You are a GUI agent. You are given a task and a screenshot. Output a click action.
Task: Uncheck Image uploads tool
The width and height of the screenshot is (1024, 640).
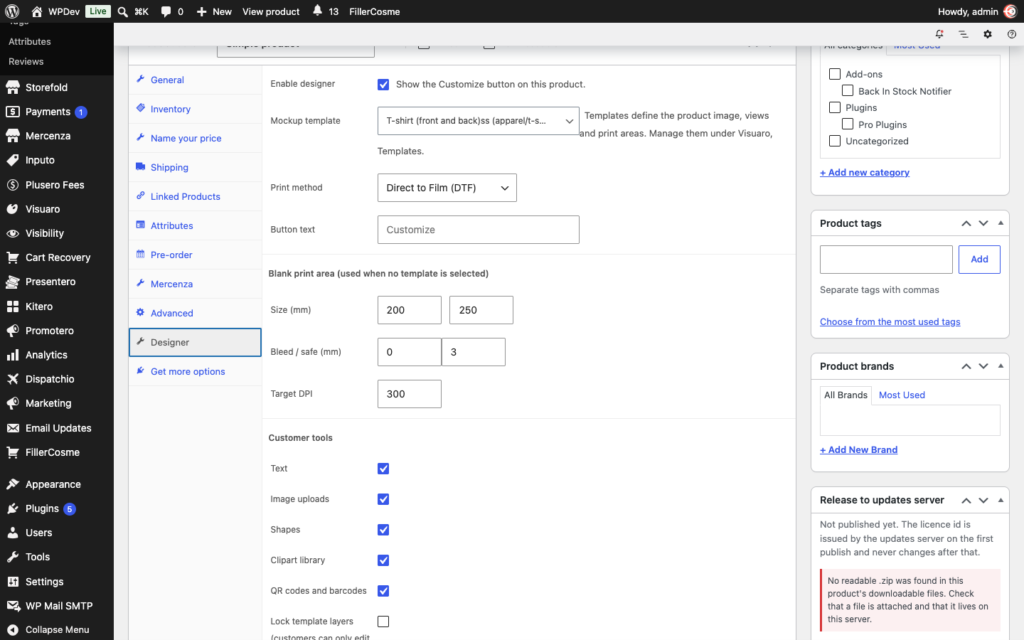coord(383,499)
